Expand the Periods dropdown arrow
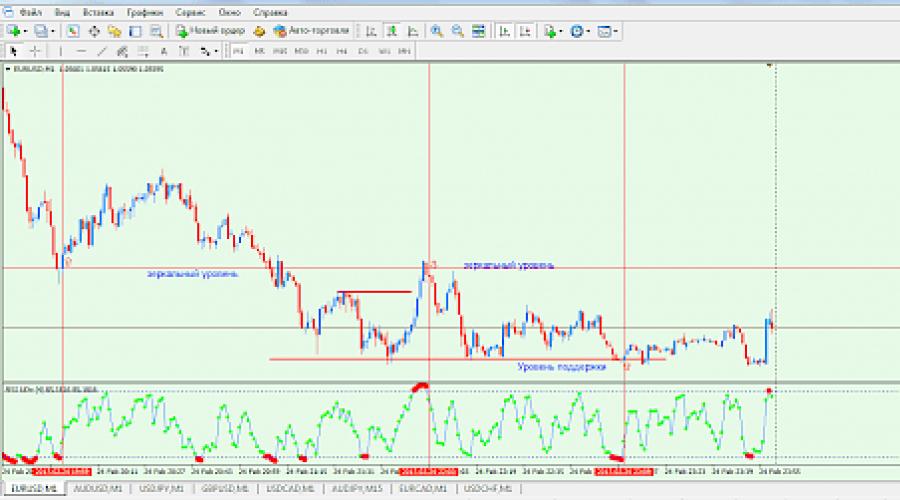900x500 pixels. [x=588, y=31]
